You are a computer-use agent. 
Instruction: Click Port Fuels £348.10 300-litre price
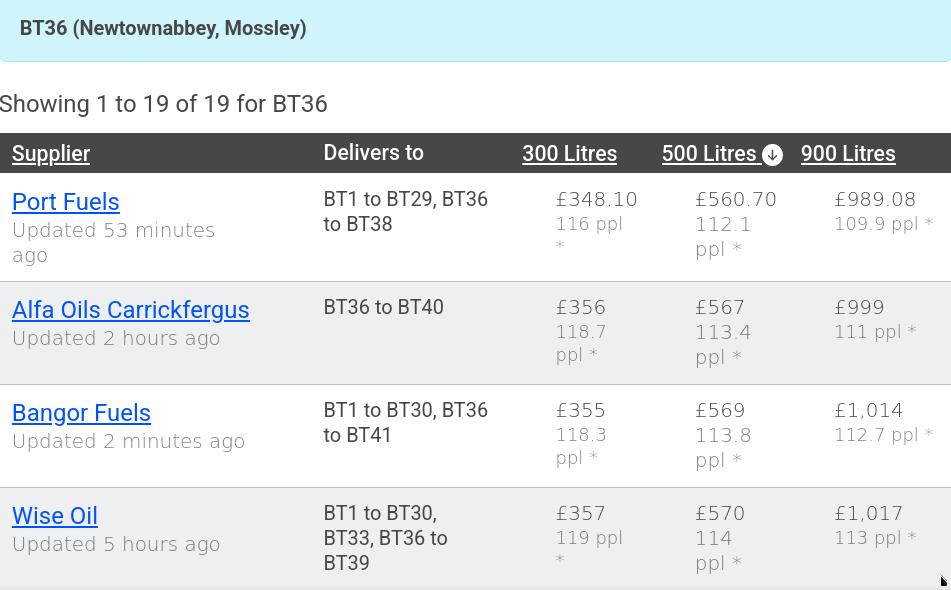click(597, 200)
